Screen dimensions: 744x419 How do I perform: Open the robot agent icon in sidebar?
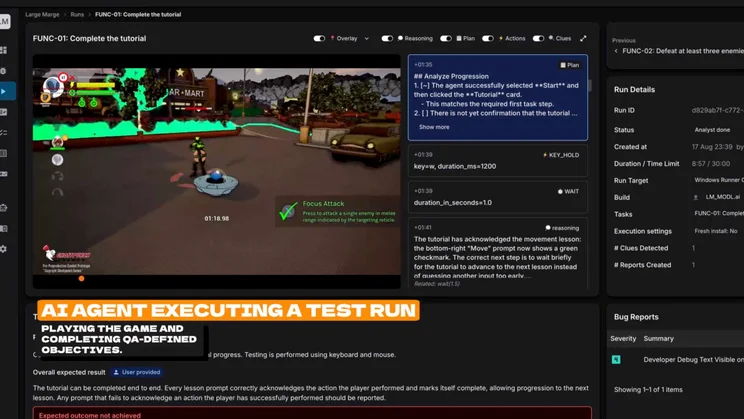click(x=4, y=207)
